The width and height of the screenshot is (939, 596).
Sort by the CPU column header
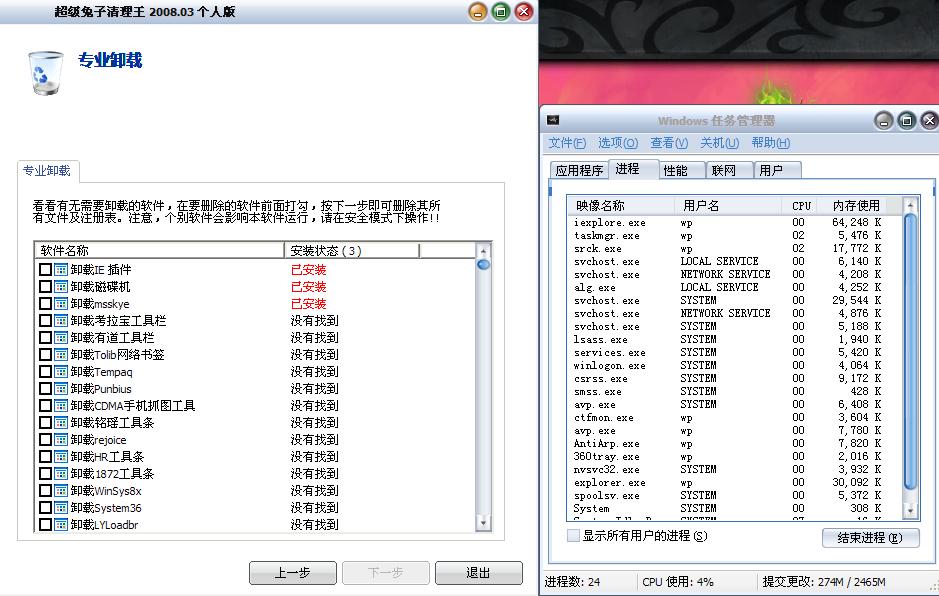tap(801, 205)
